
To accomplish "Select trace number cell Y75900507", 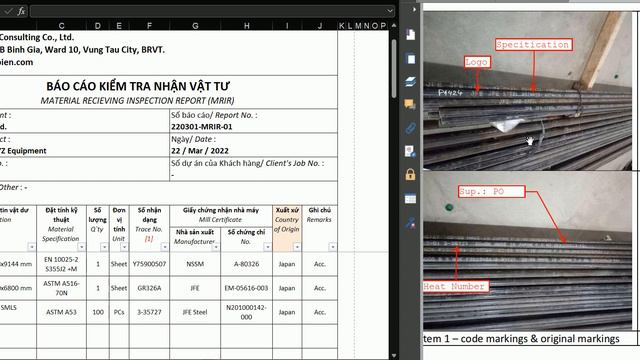I will point(149,264).
